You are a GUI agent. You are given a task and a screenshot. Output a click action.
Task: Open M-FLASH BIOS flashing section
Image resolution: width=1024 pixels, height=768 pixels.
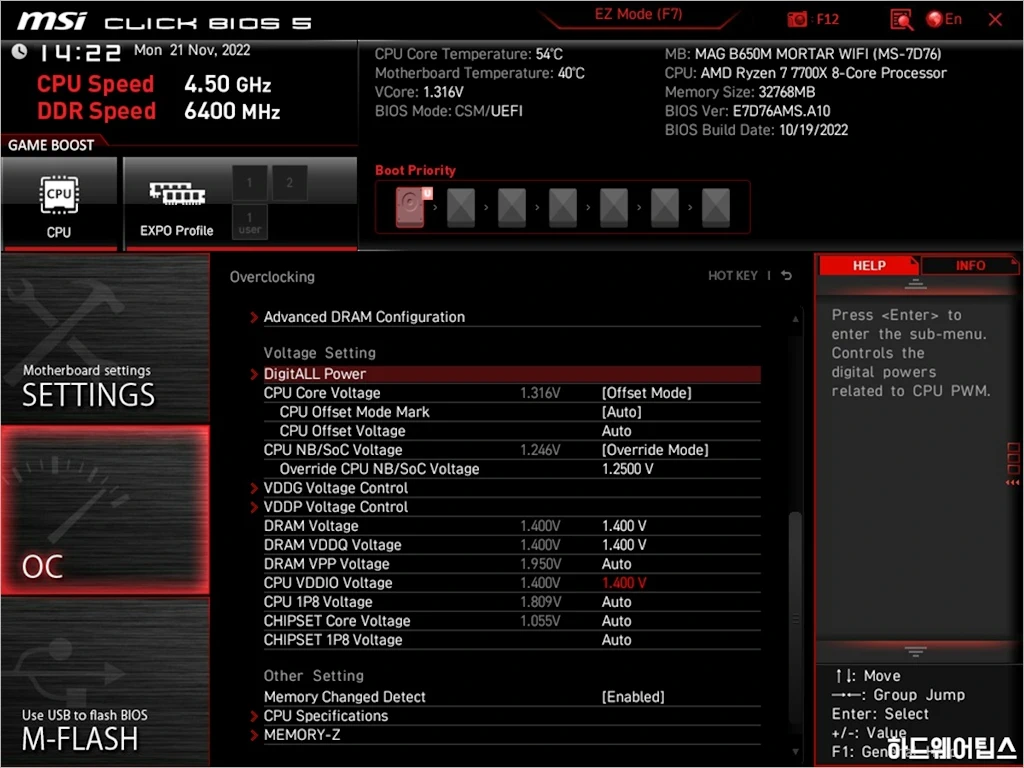pos(105,682)
